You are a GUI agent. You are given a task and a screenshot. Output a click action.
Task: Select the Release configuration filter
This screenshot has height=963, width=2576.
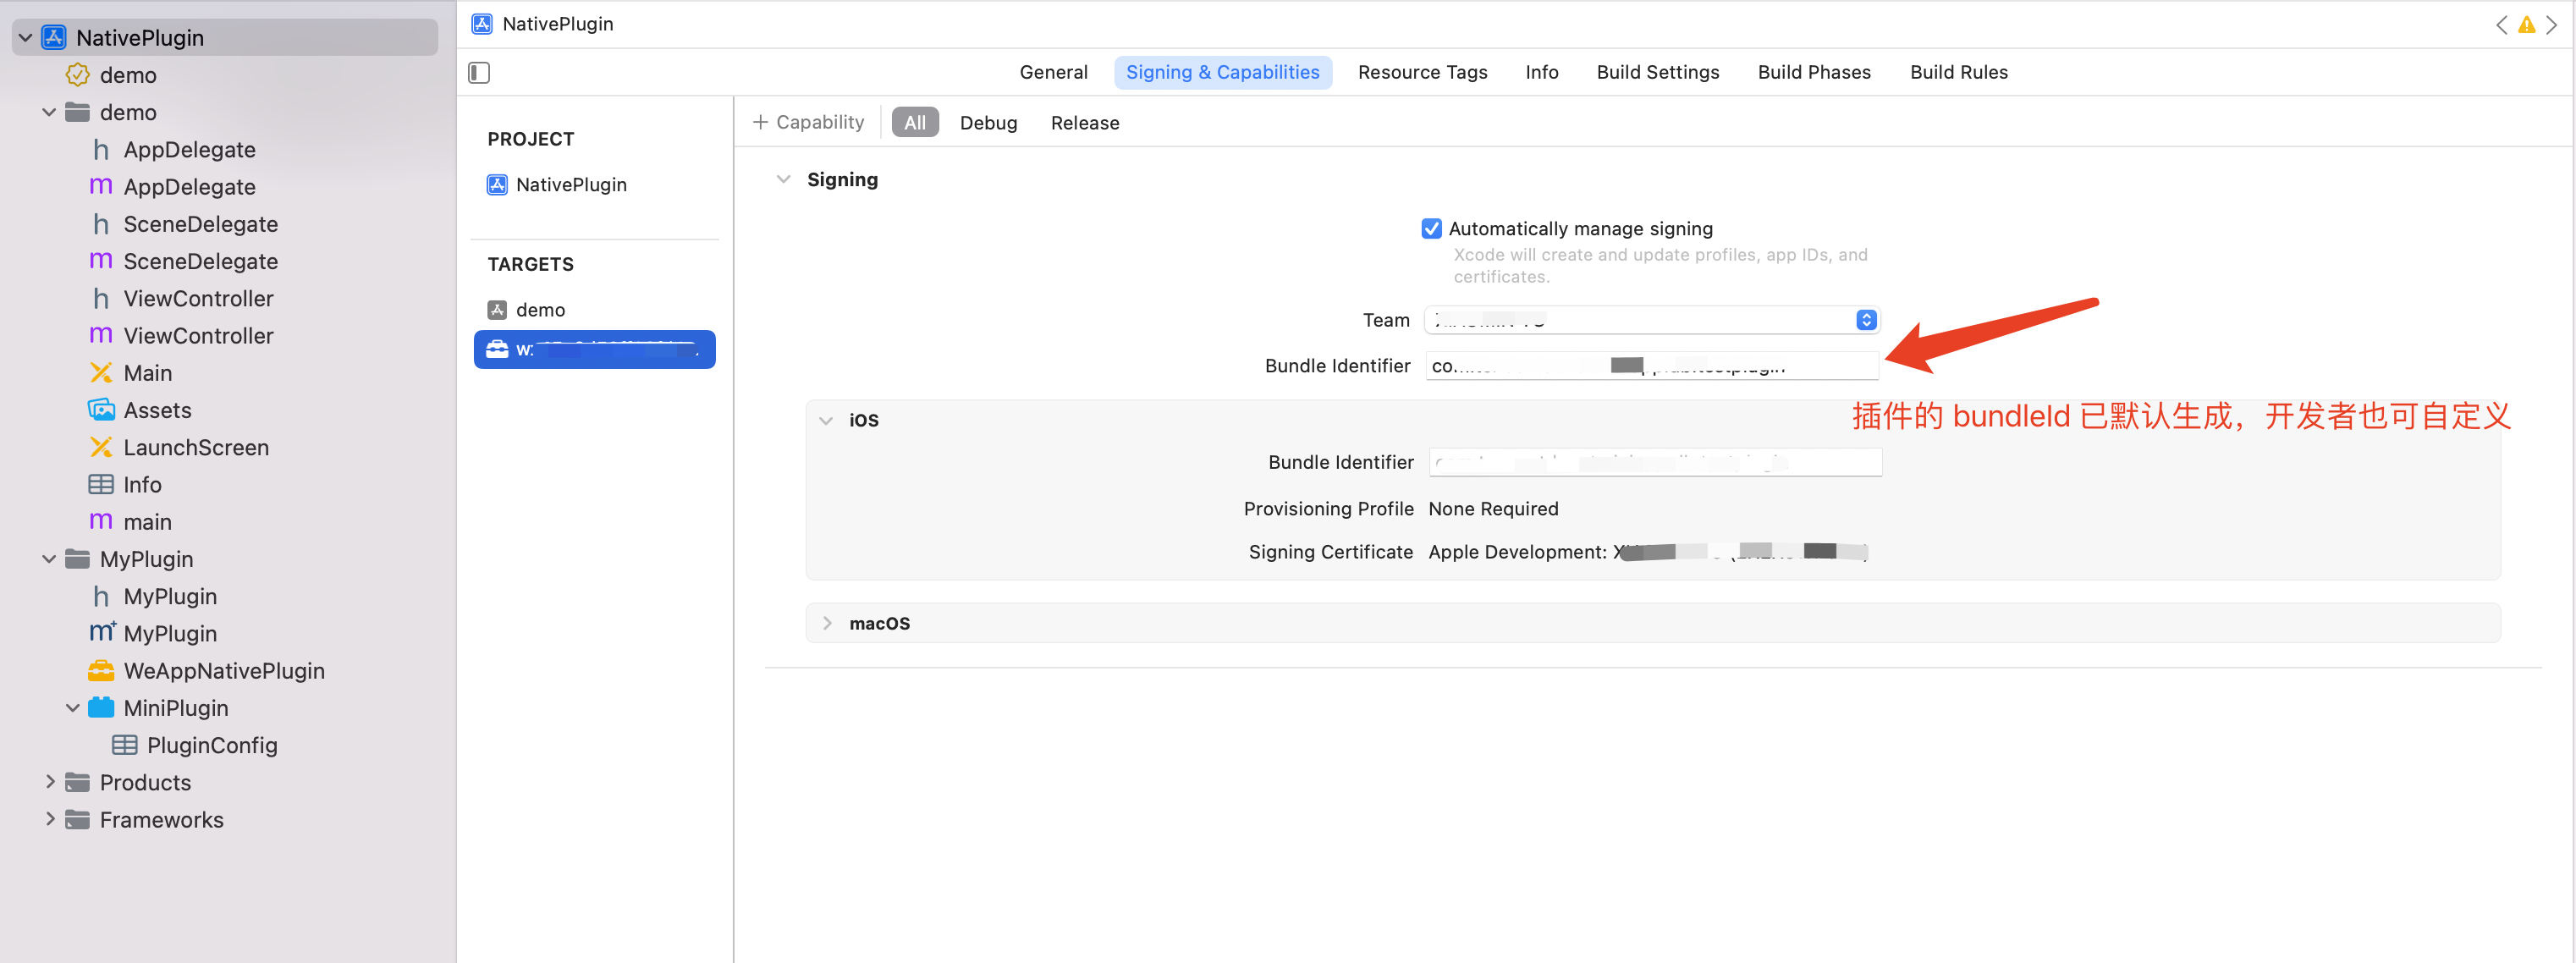[x=1085, y=123]
